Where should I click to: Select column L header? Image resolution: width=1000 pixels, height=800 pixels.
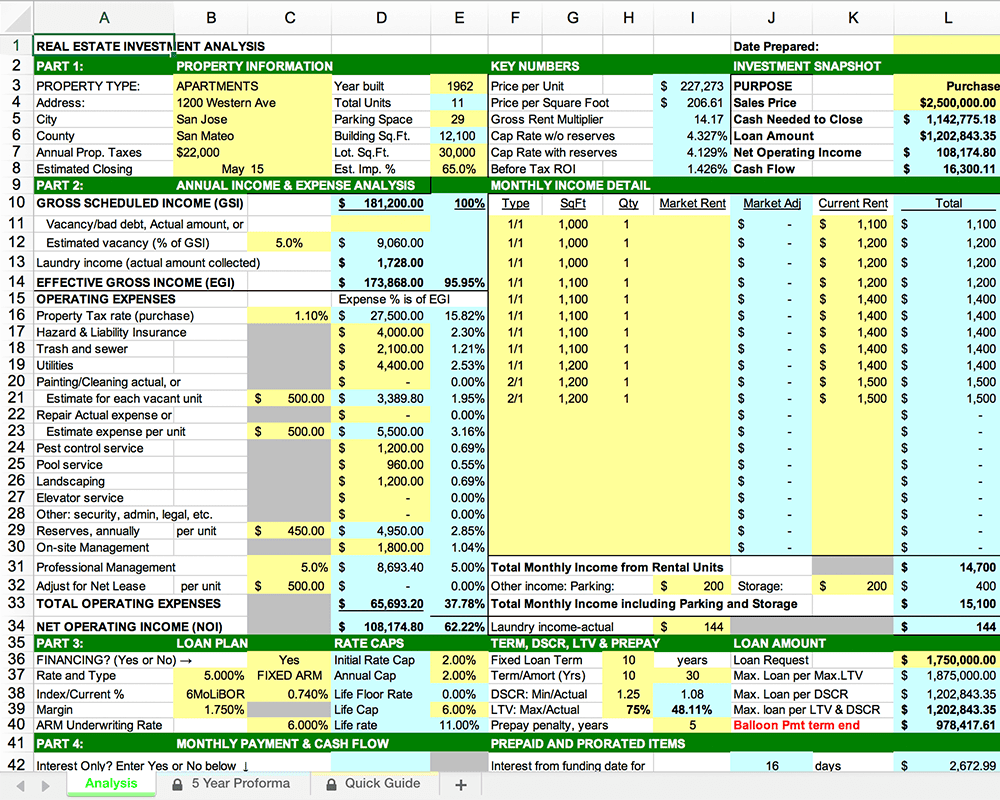(x=947, y=18)
